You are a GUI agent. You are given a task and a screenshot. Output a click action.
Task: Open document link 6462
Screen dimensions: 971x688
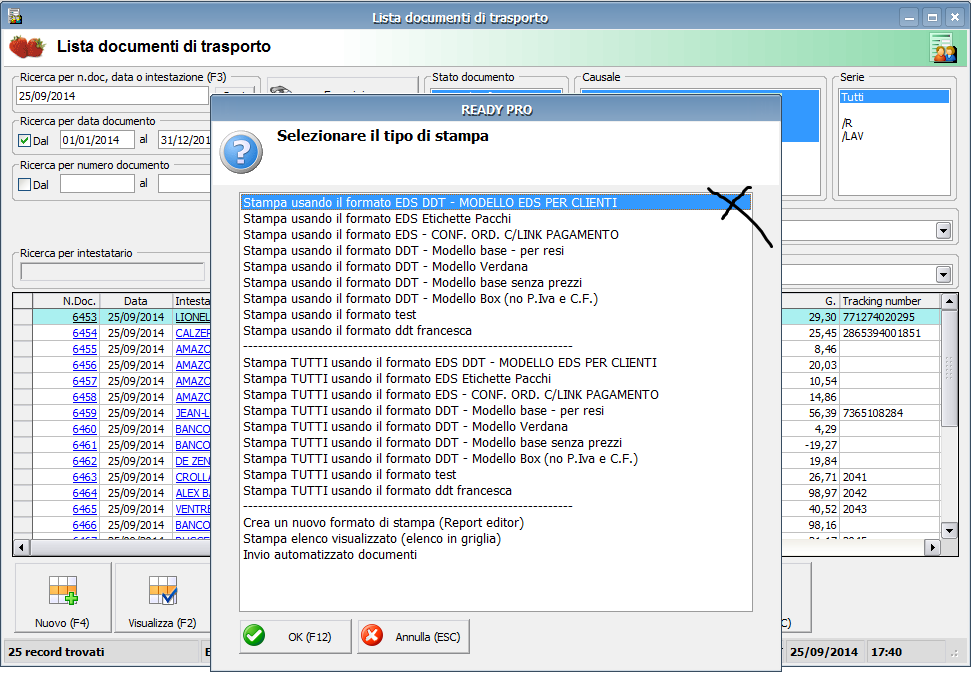pos(84,461)
